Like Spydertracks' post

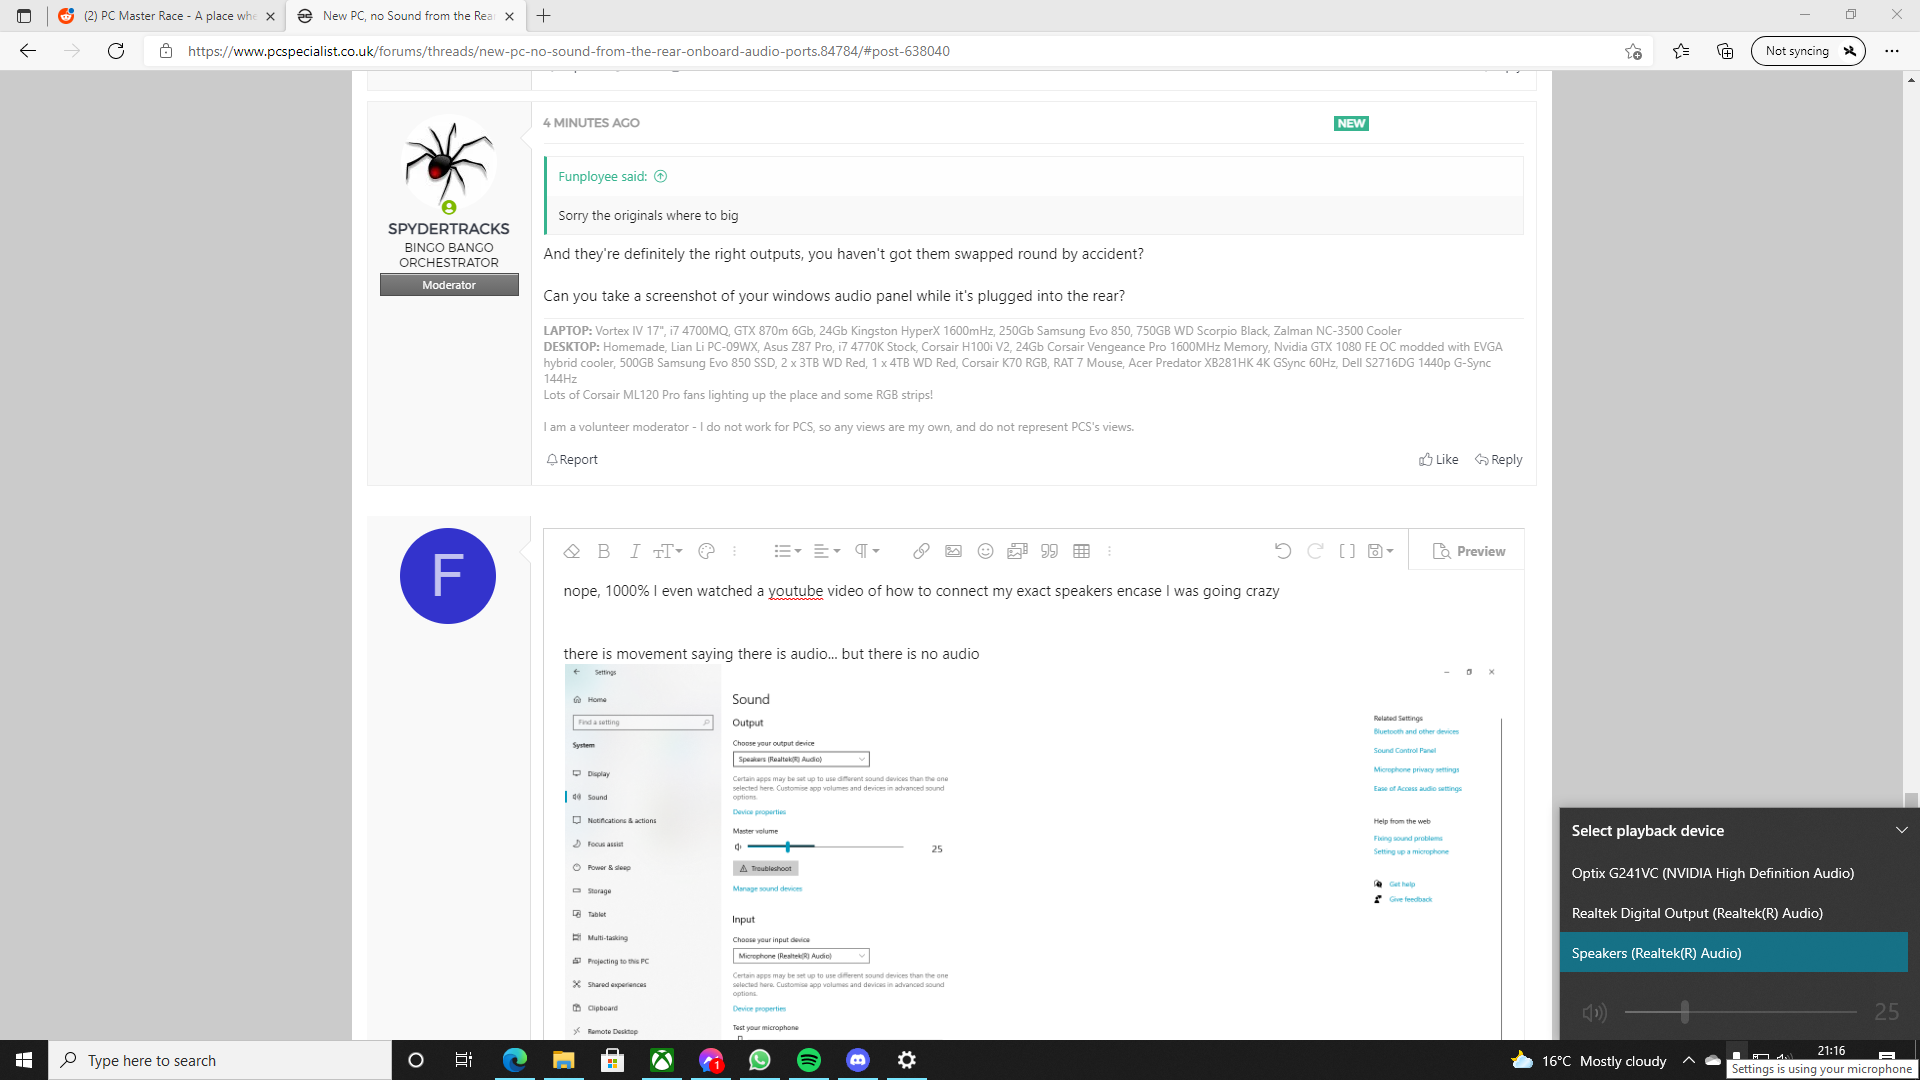coord(1438,459)
